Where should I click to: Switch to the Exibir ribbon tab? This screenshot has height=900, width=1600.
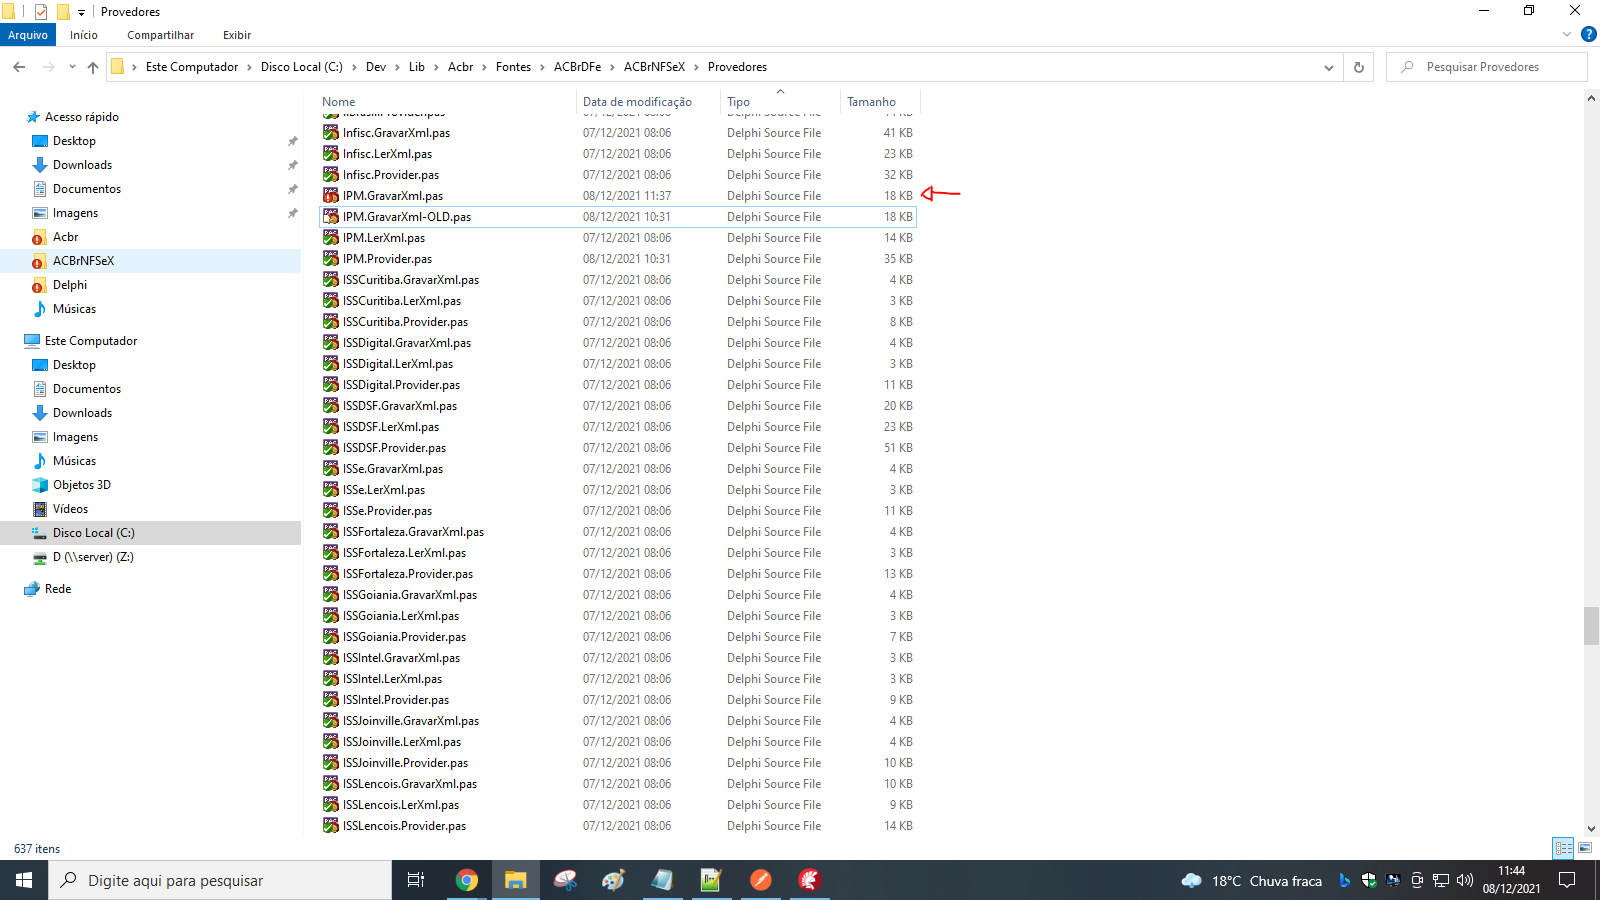pos(237,35)
